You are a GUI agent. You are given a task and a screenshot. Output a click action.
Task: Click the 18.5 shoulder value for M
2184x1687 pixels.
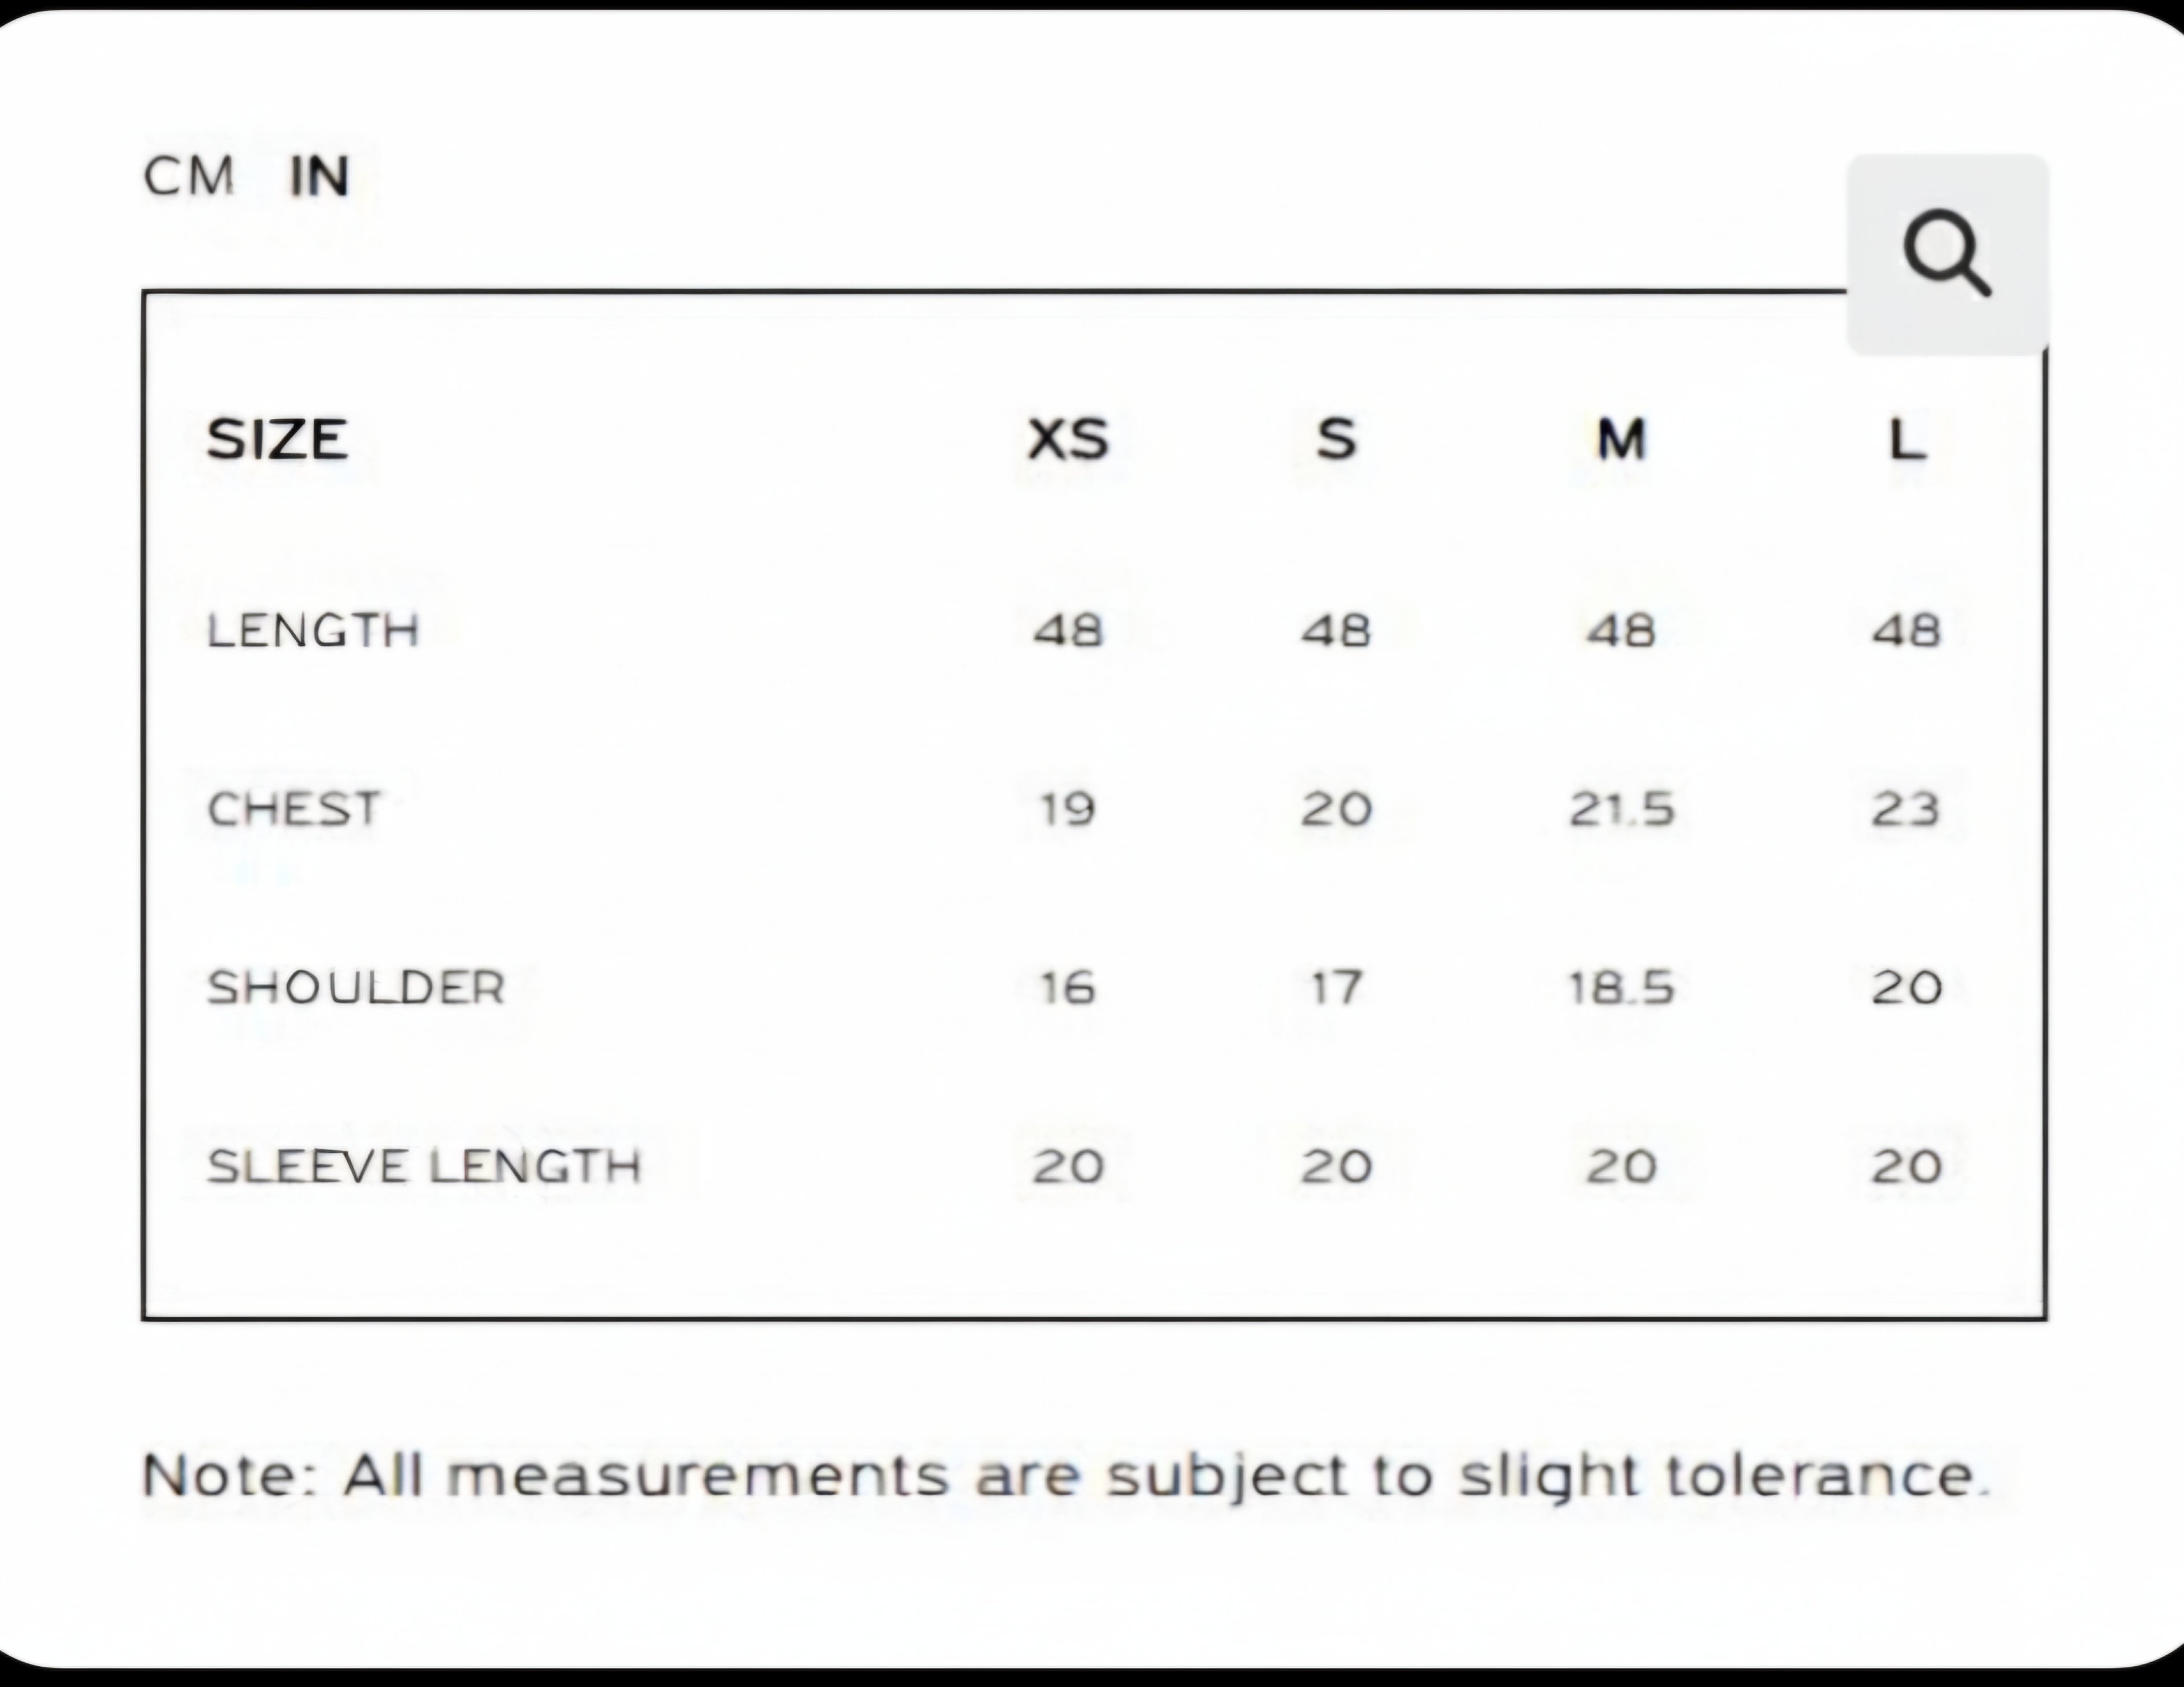pyautogui.click(x=1621, y=988)
